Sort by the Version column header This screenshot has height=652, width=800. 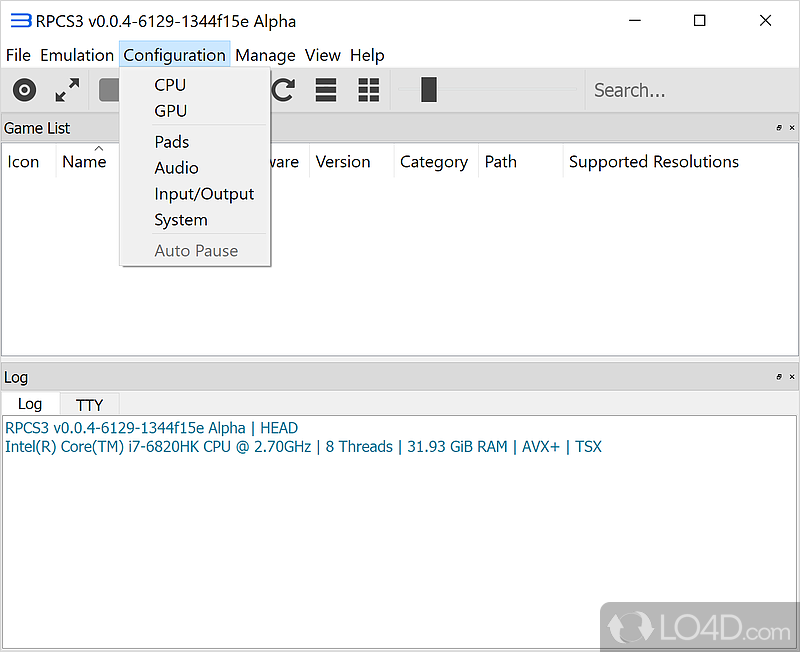point(352,162)
